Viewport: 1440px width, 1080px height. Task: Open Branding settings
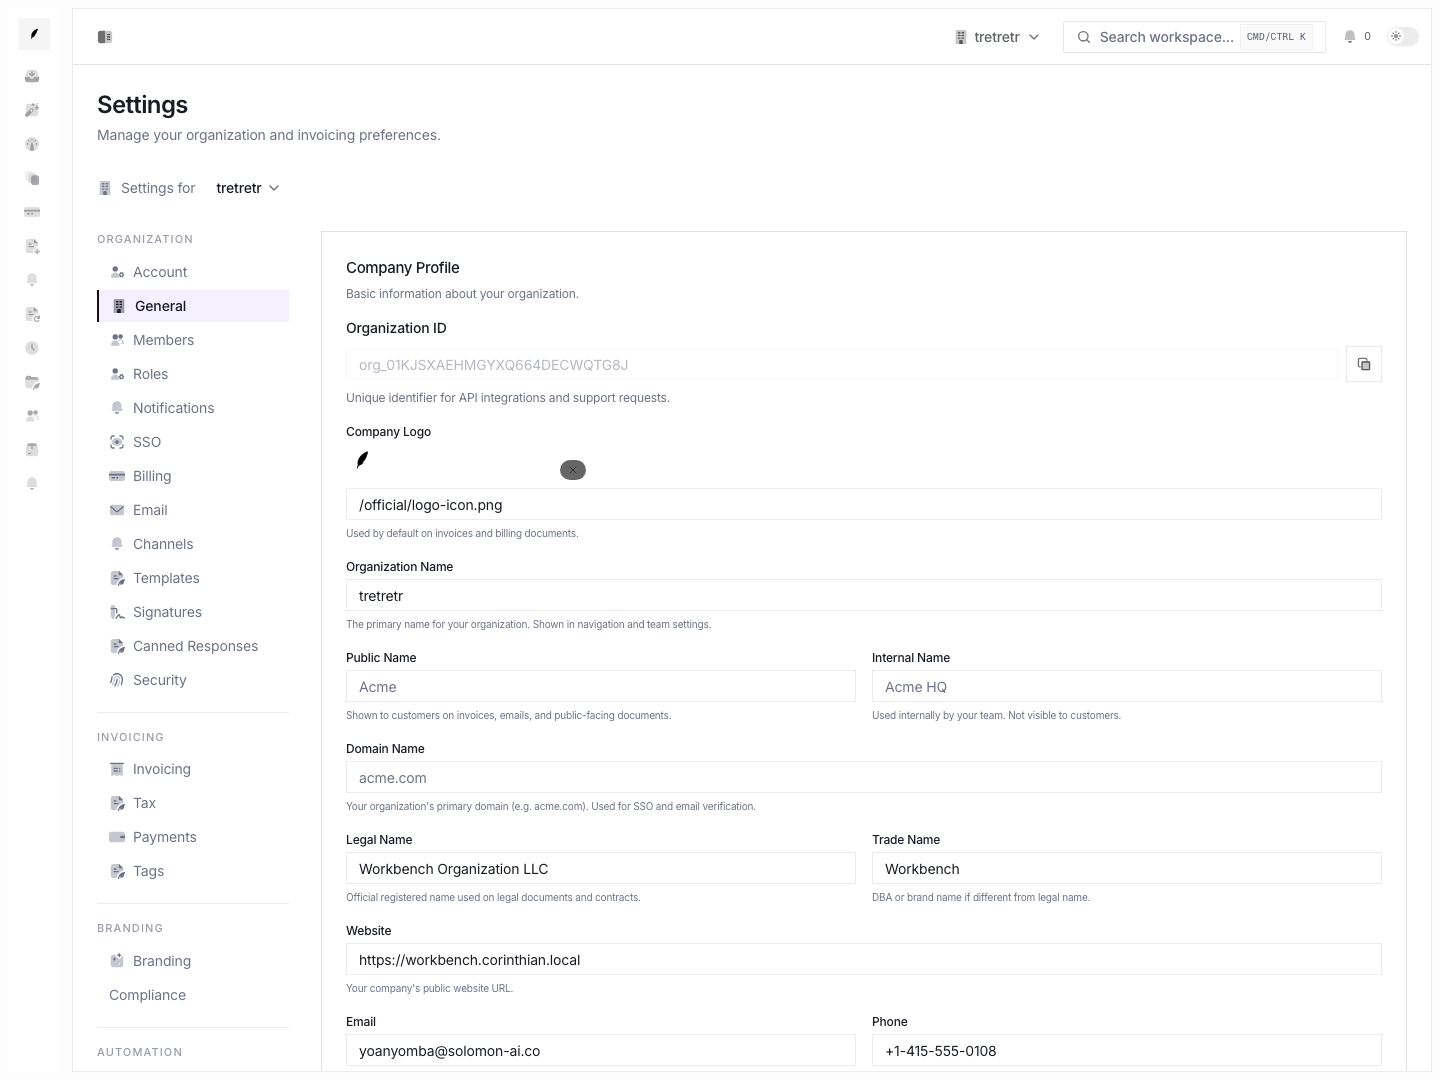coord(193,961)
